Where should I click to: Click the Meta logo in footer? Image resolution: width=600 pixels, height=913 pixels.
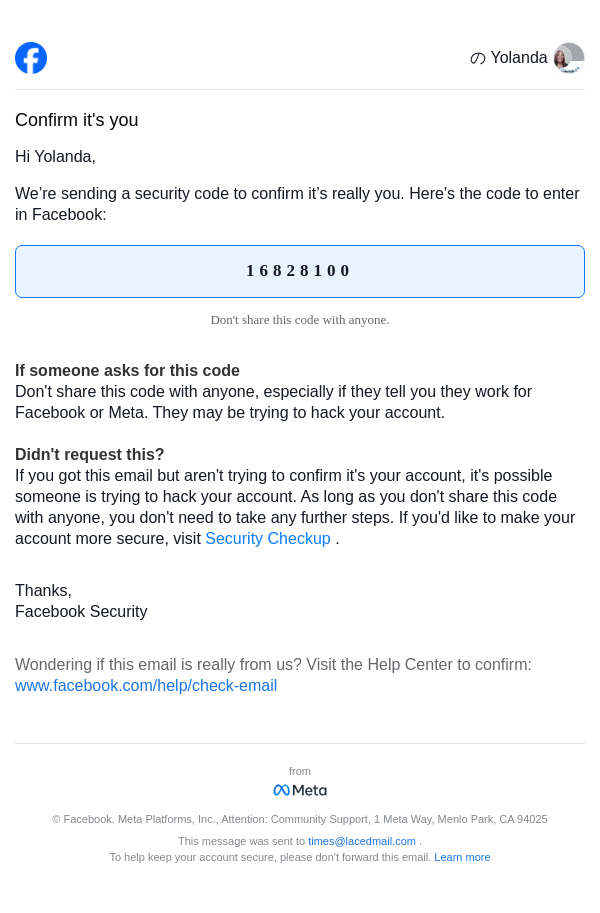click(x=300, y=790)
